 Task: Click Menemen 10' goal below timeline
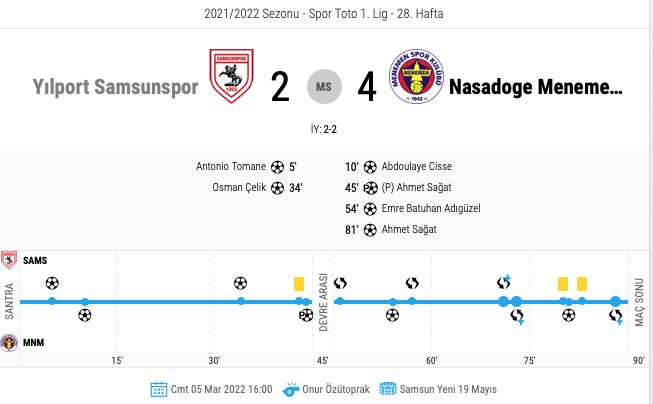[85, 316]
